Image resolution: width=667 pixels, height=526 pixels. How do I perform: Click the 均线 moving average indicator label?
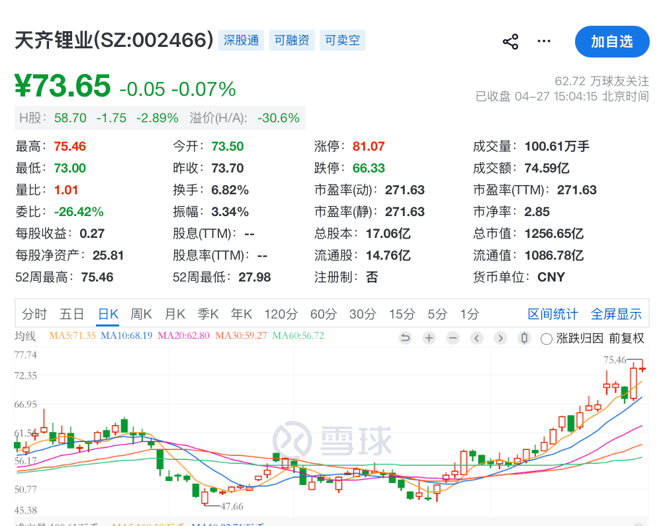click(26, 336)
